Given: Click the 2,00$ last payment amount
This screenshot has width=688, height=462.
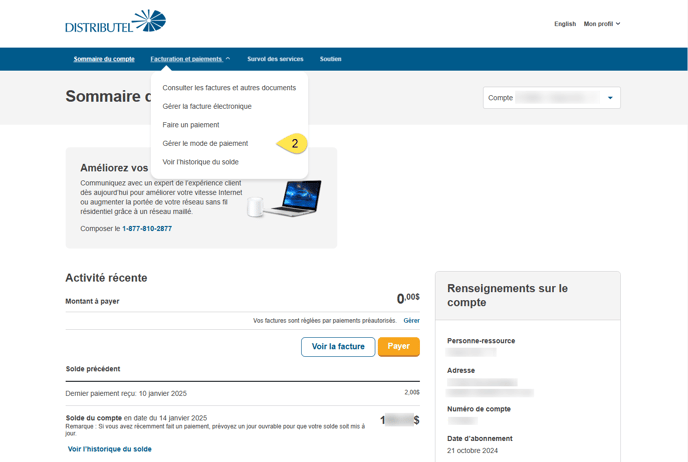Looking at the screenshot, I should (412, 392).
